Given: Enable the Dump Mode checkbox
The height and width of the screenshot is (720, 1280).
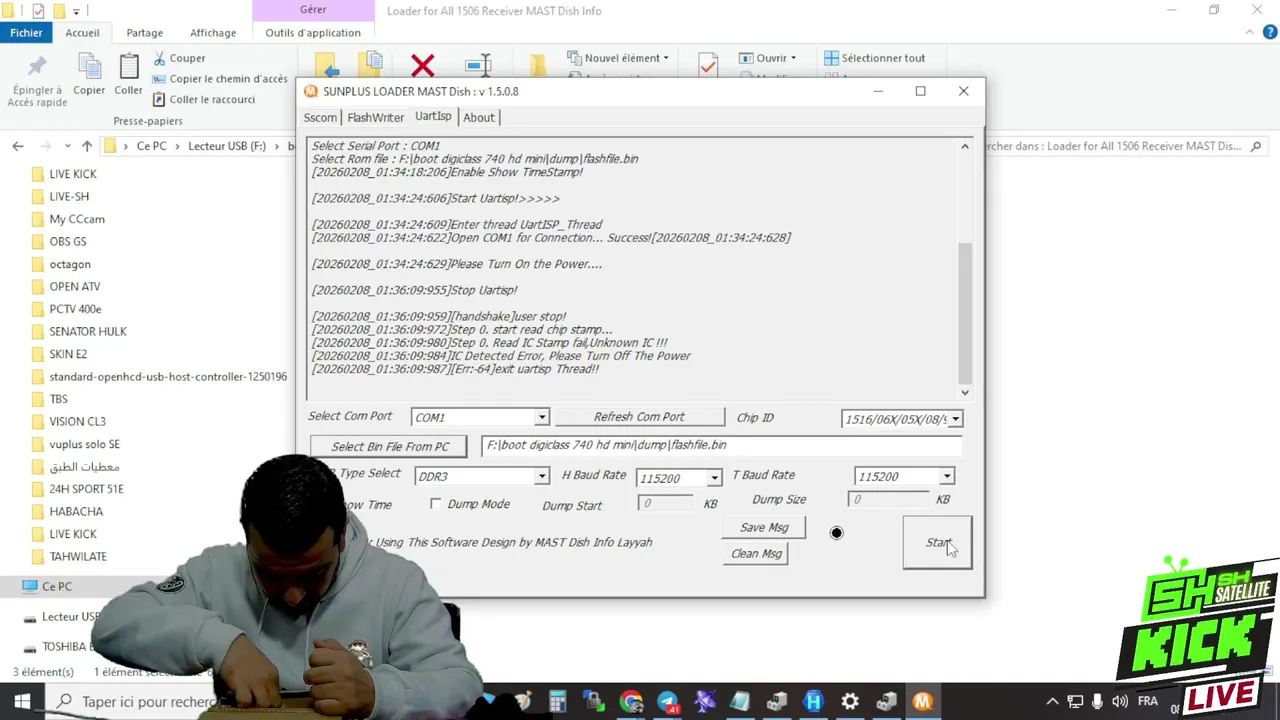Looking at the screenshot, I should tap(436, 504).
